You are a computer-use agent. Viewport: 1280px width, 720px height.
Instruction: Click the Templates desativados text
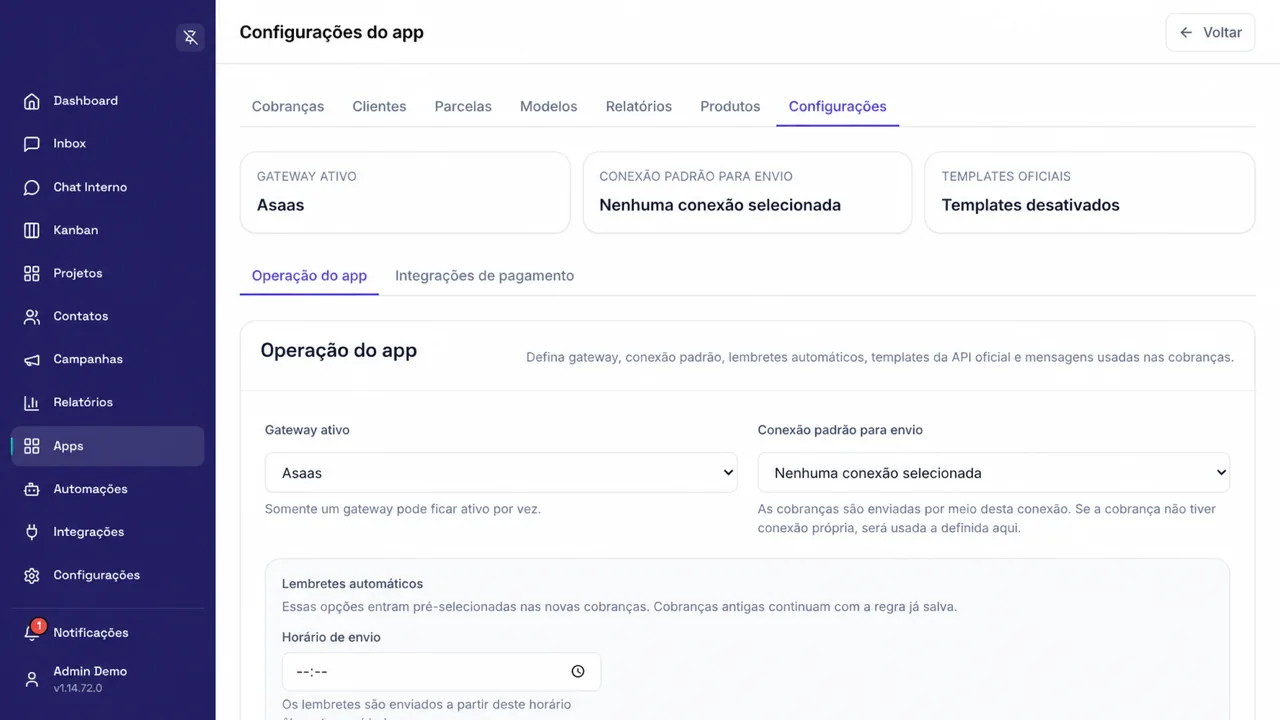1030,205
